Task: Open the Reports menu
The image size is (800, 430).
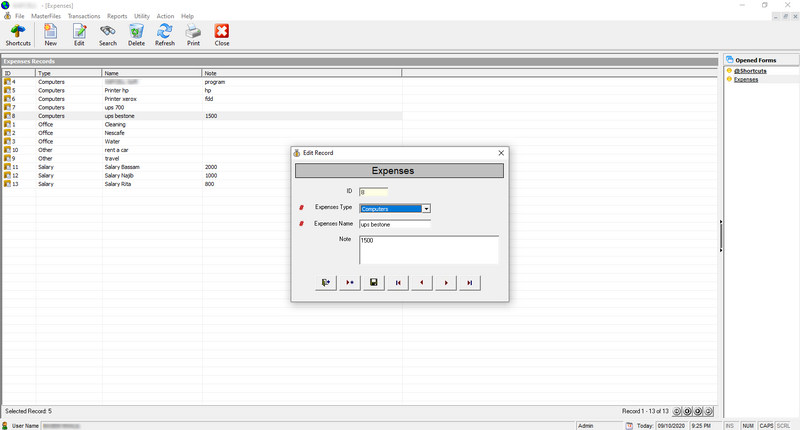Action: 117,16
